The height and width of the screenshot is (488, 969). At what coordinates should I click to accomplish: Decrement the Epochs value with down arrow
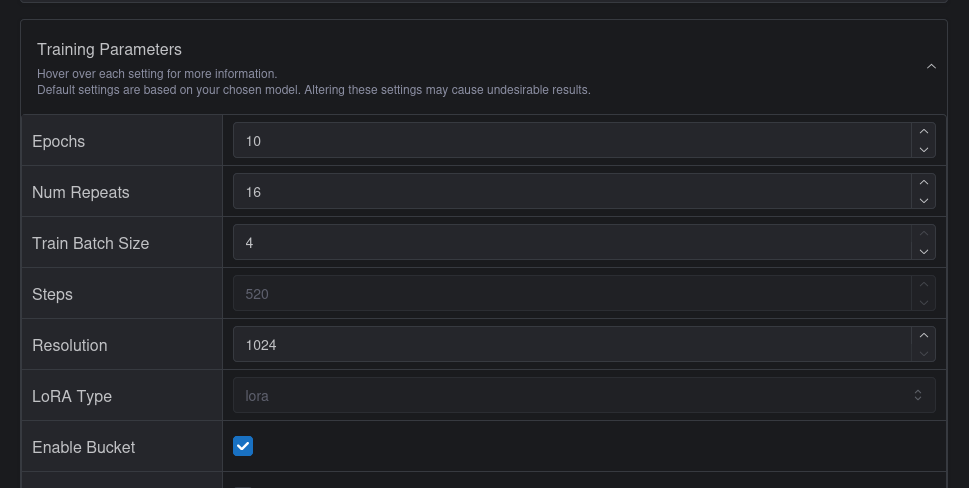924,150
